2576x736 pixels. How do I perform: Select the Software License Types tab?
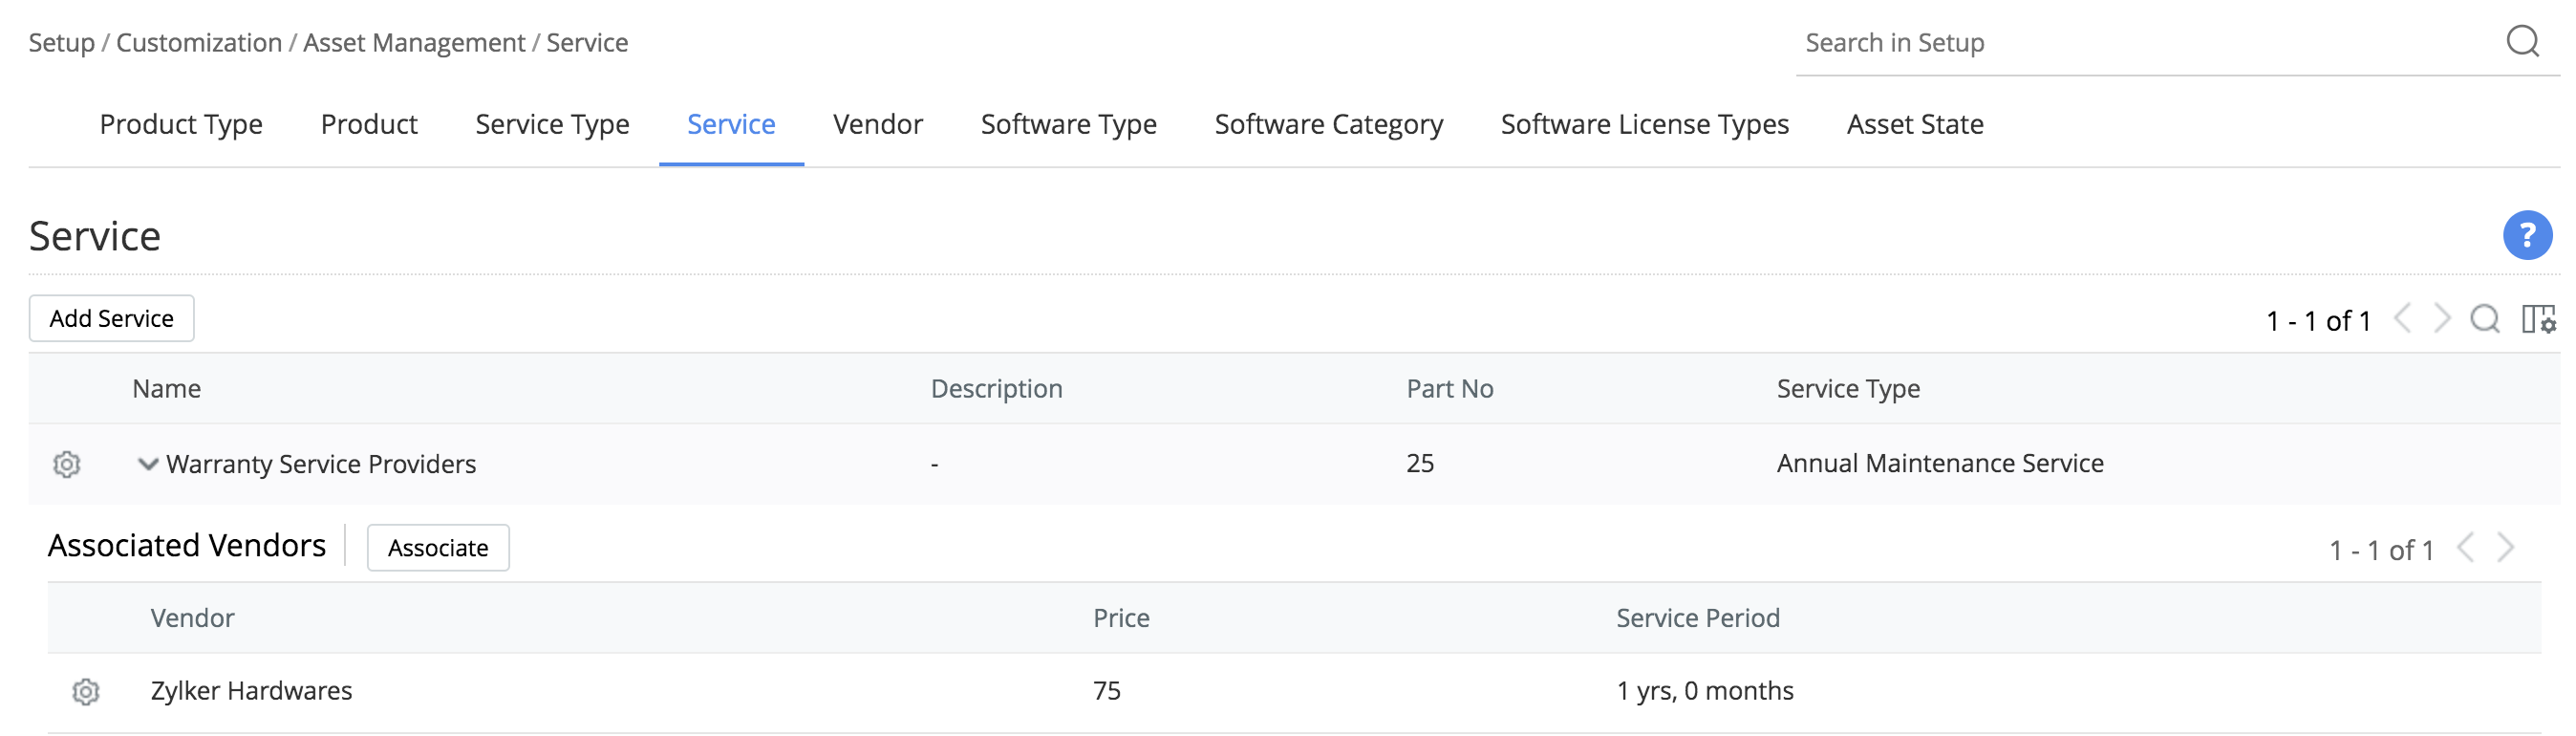pos(1644,124)
